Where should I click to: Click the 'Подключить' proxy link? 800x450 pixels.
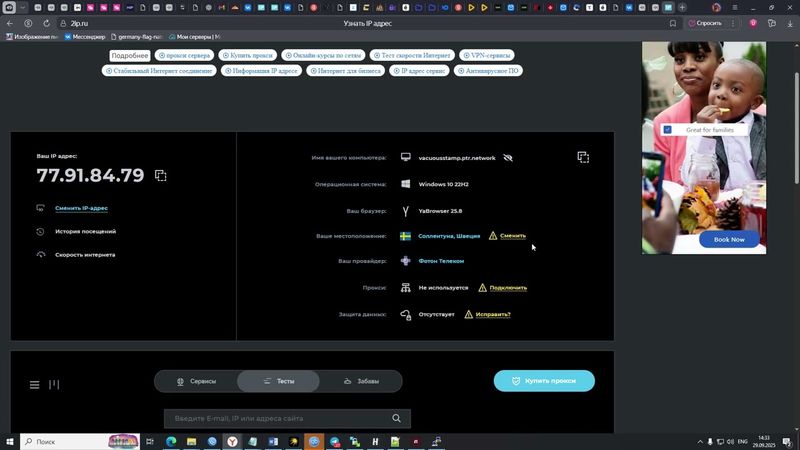(x=508, y=288)
